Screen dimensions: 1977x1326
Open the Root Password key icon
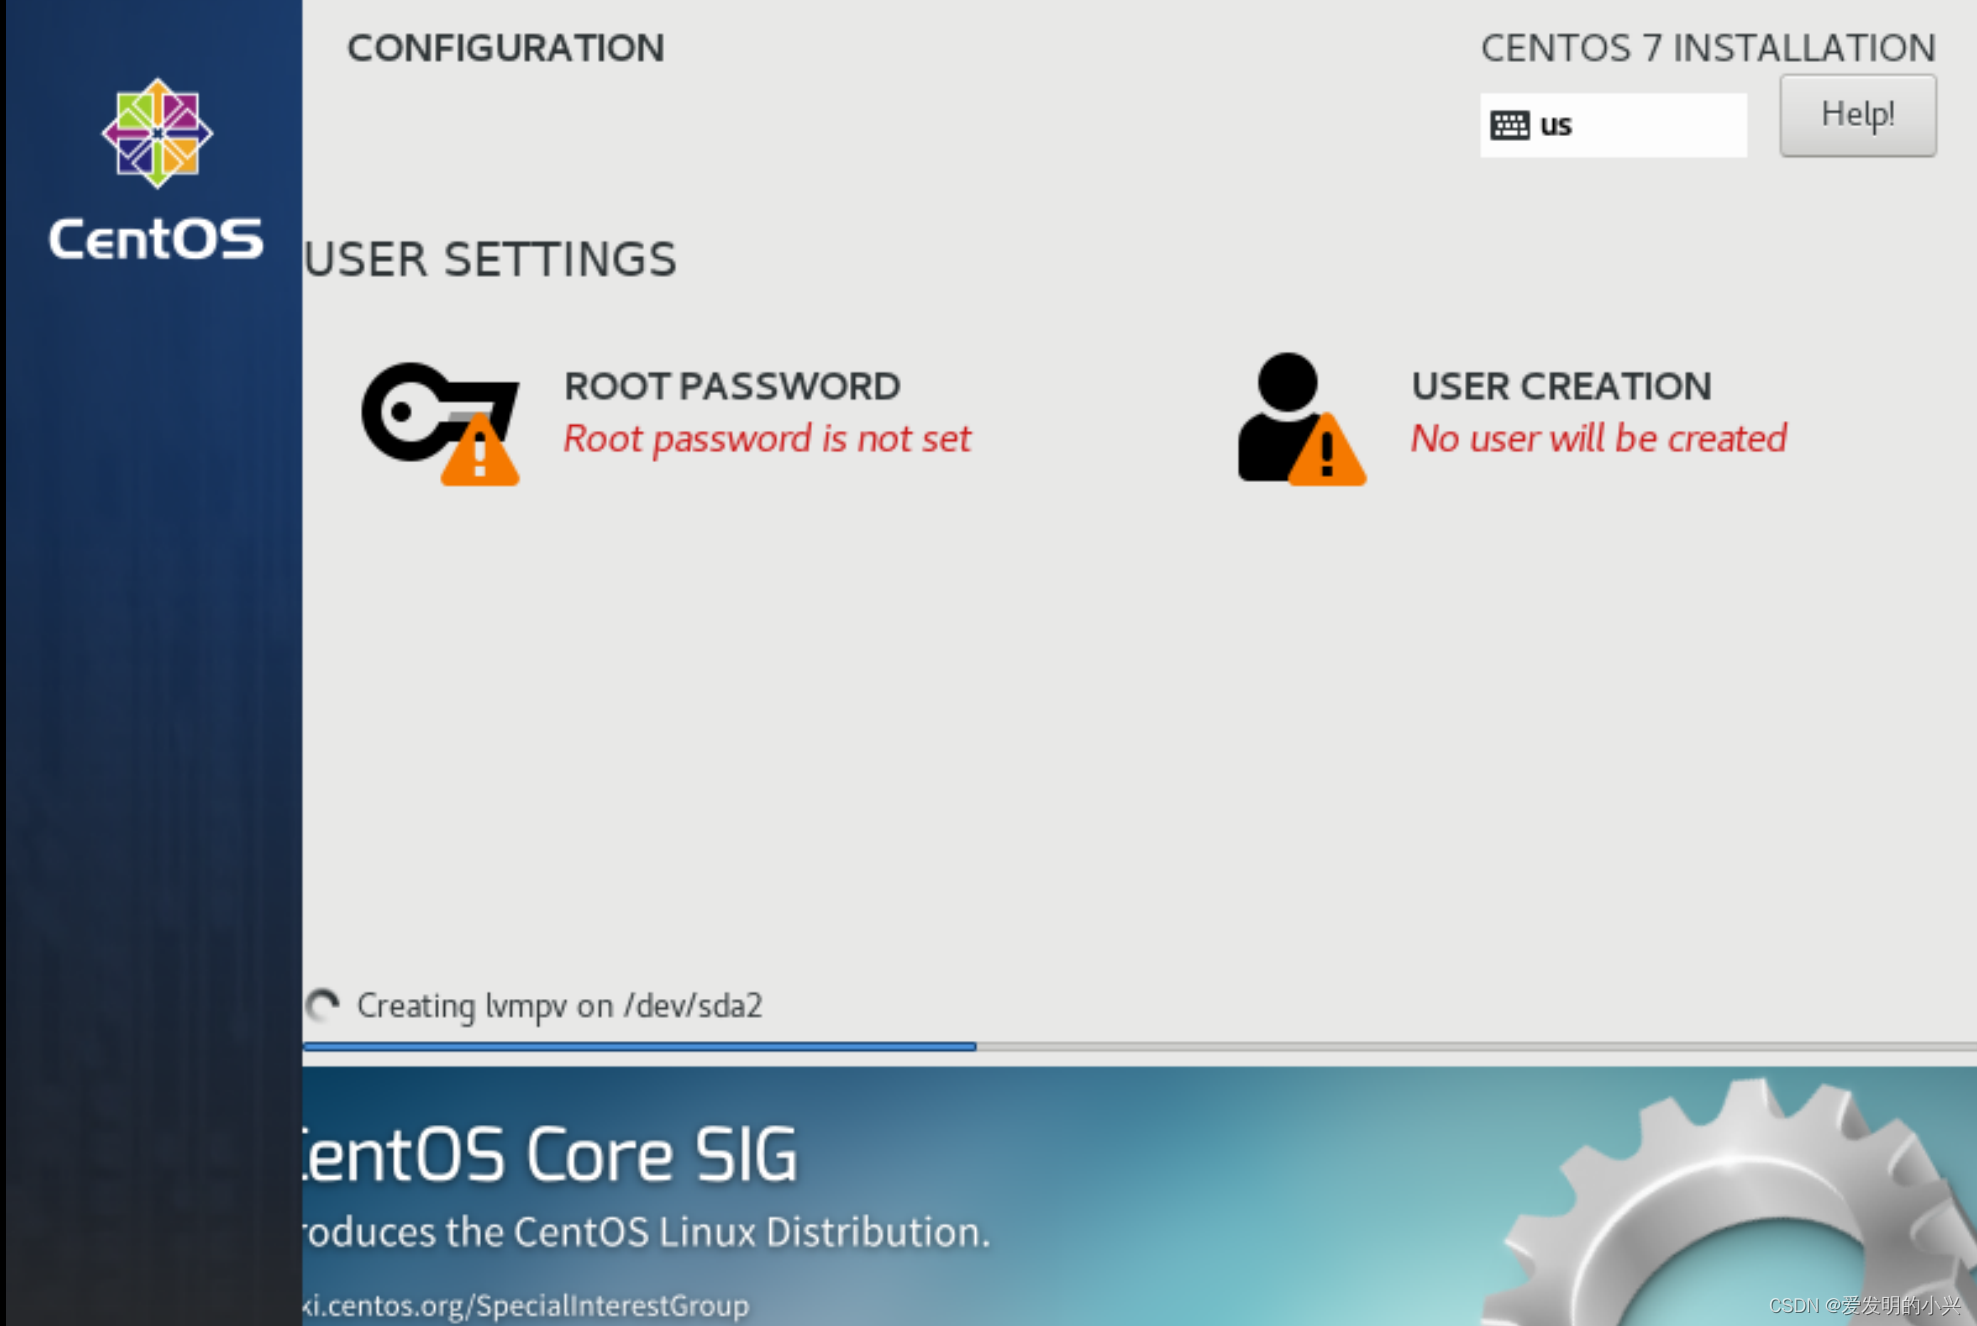tap(440, 424)
